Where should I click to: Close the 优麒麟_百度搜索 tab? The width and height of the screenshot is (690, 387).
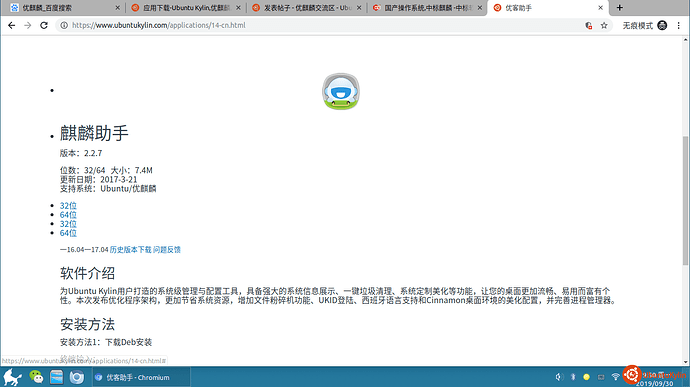[117, 8]
